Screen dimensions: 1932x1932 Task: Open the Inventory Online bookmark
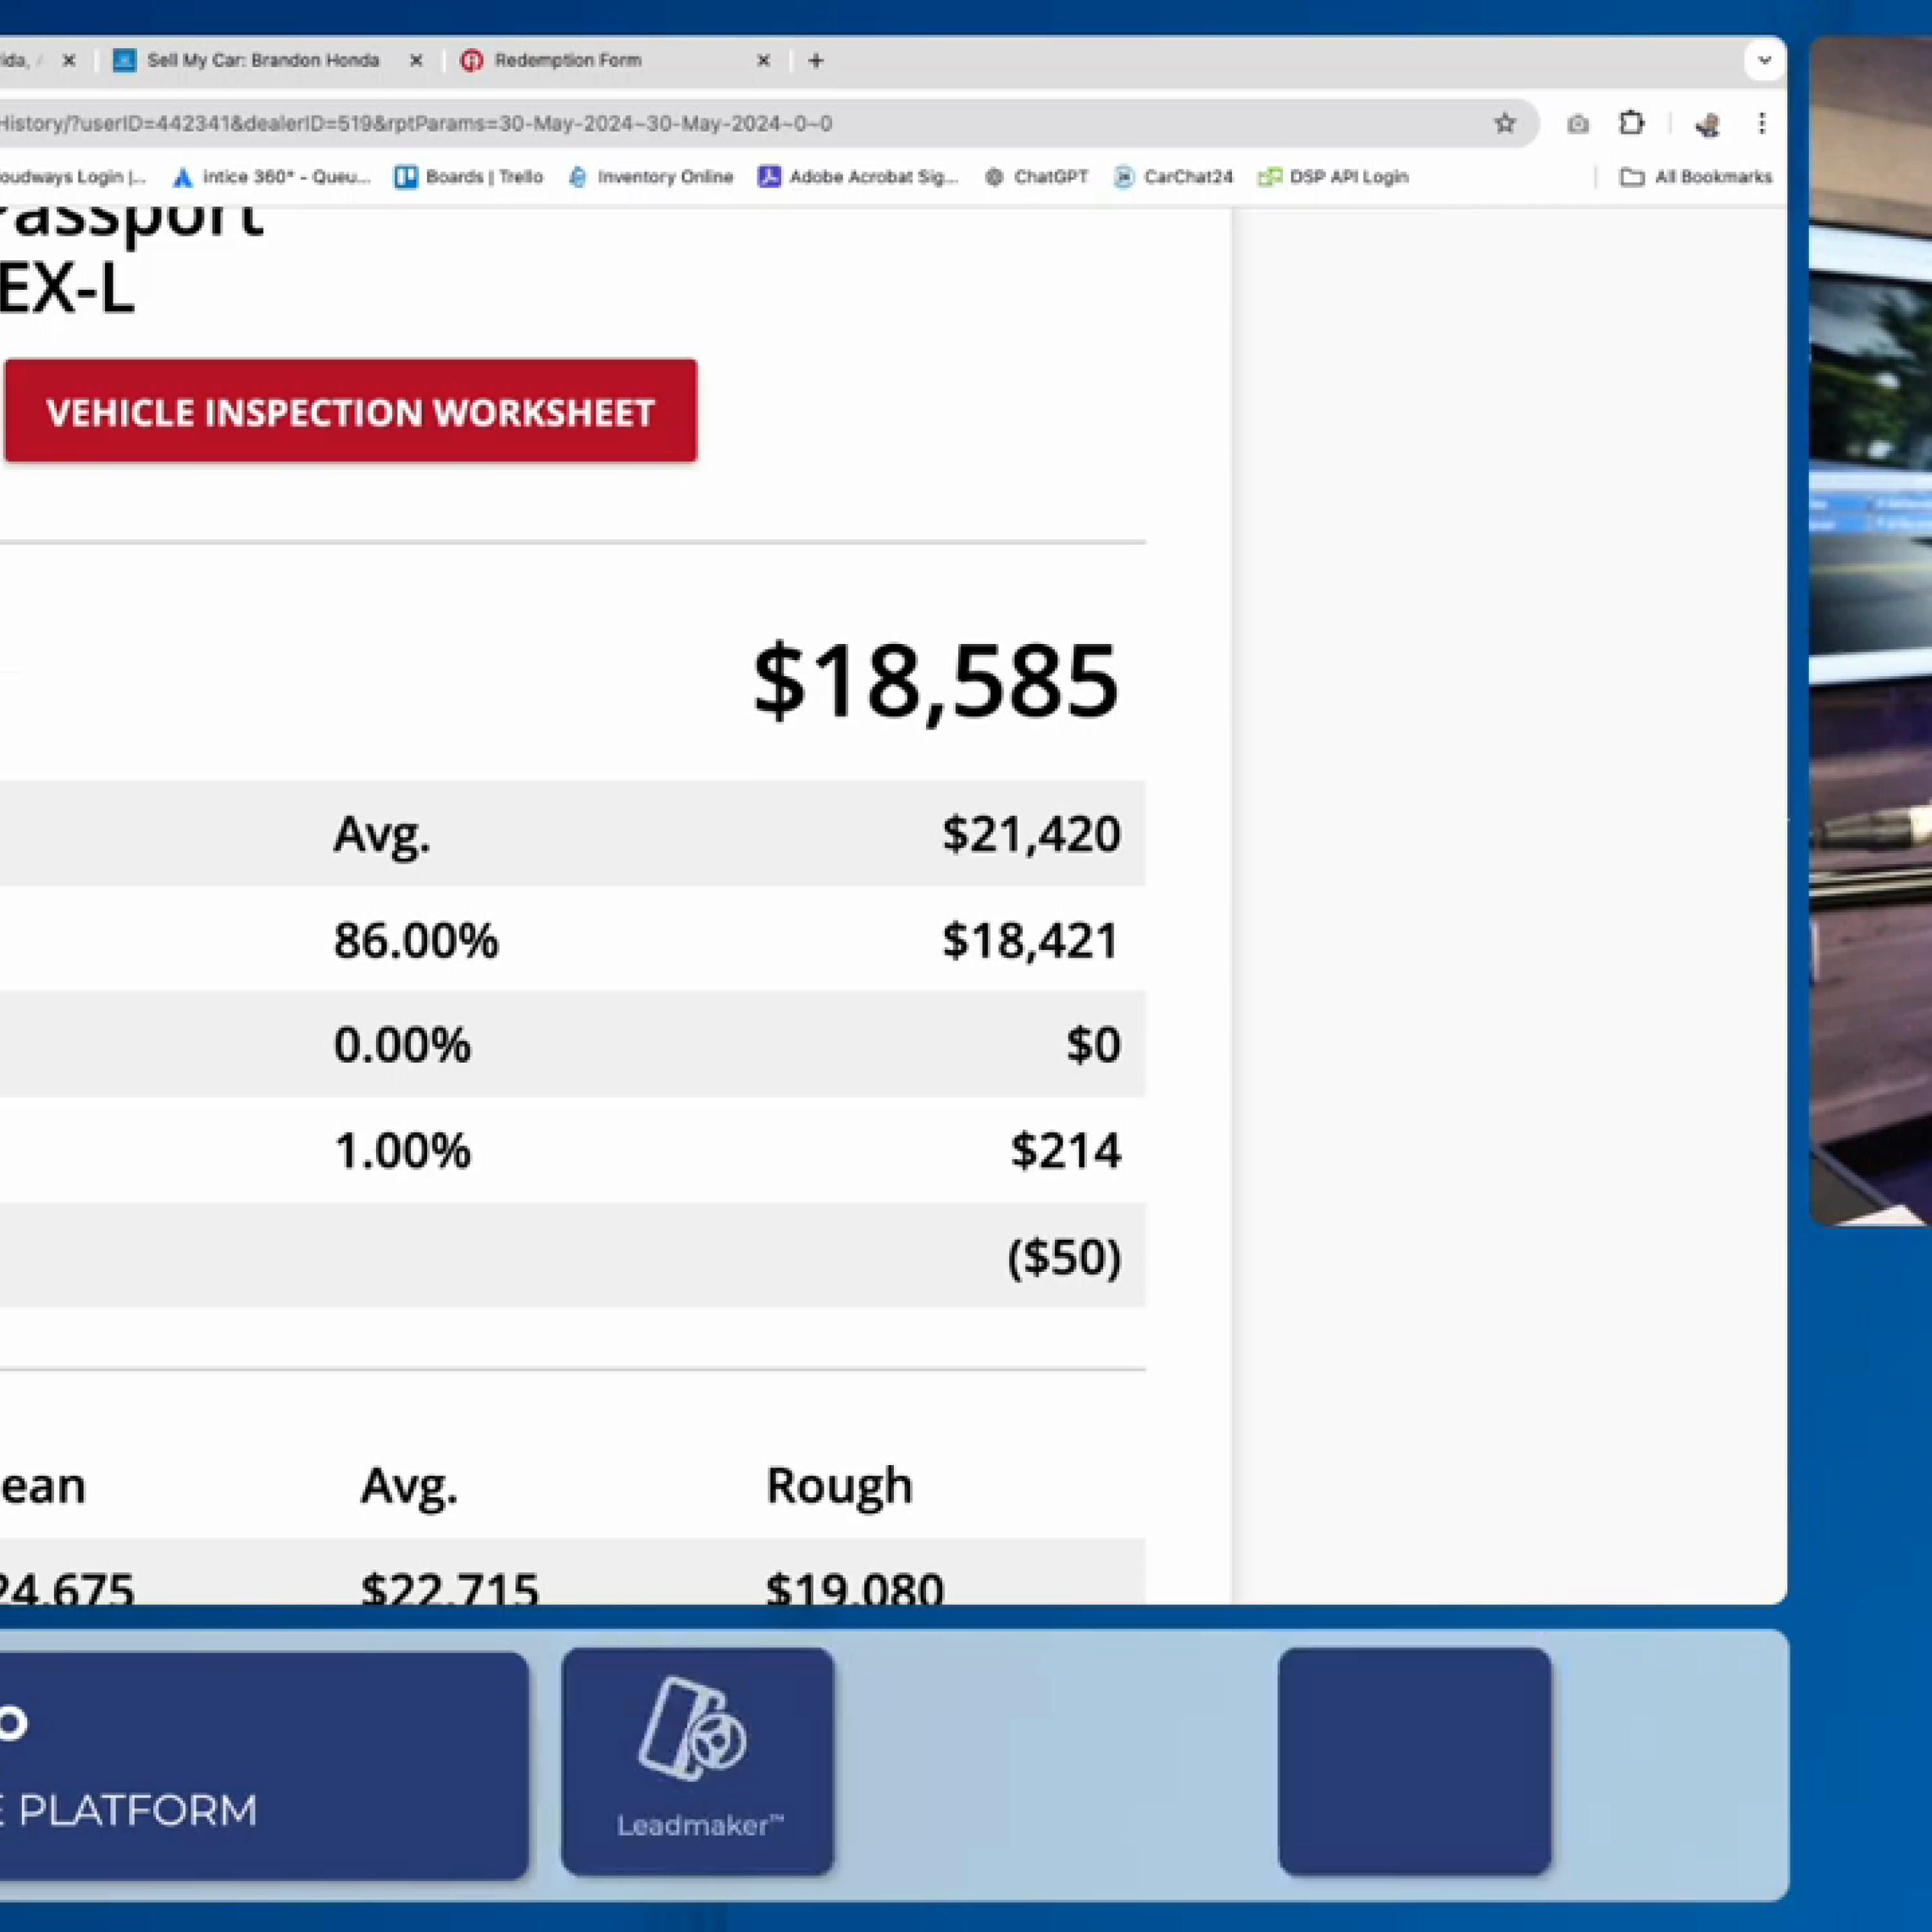tap(651, 177)
